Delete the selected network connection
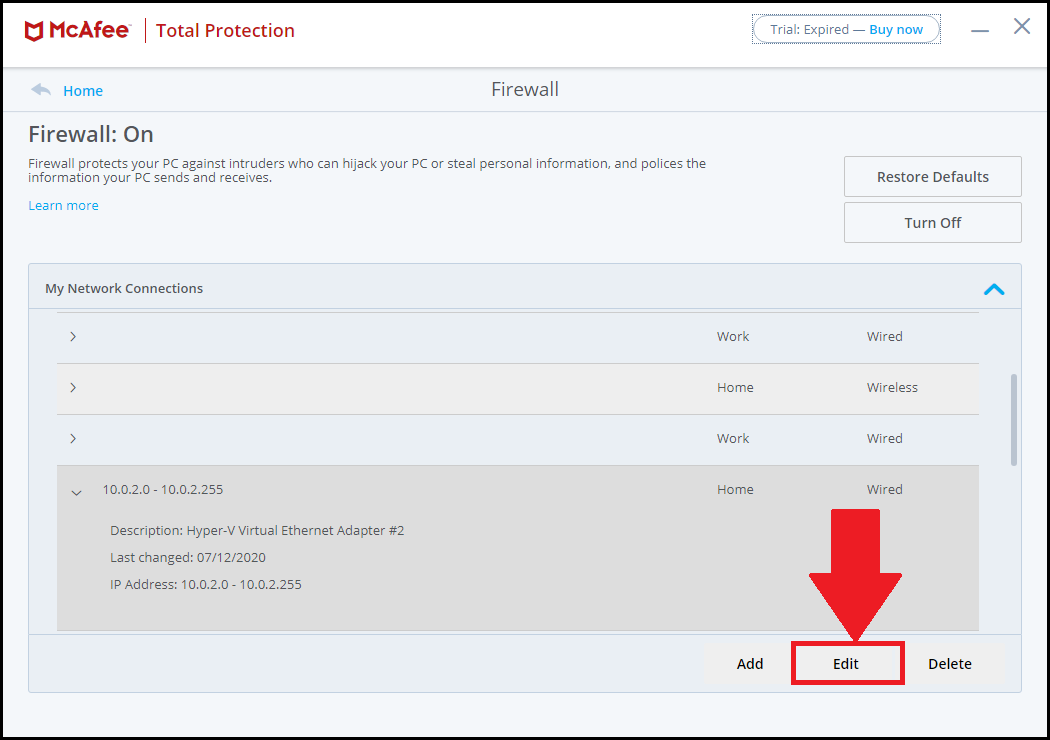This screenshot has height=740, width=1050. click(x=949, y=664)
